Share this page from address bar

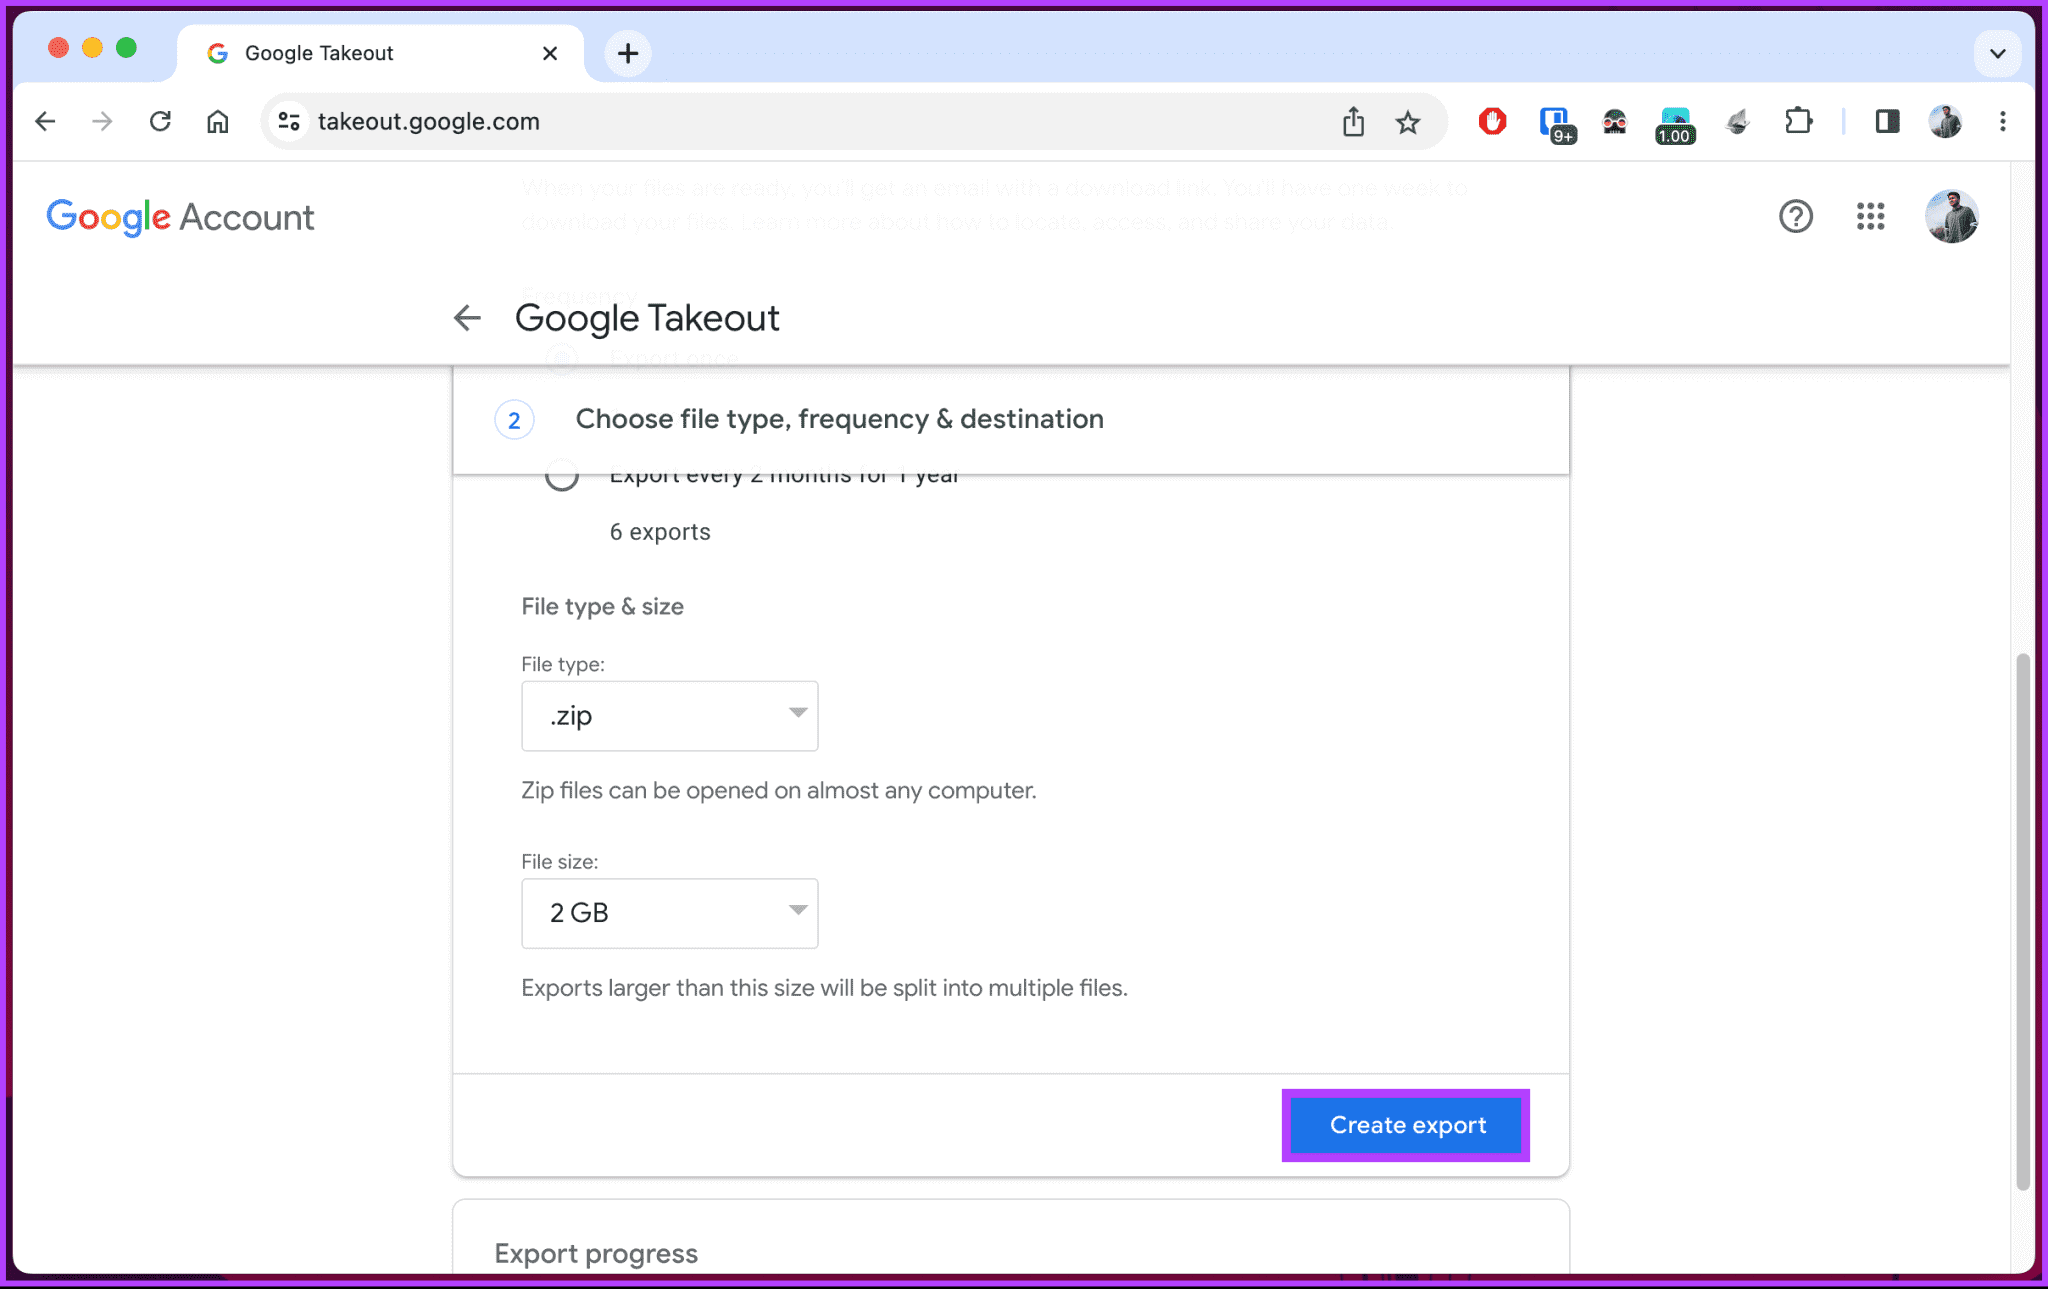coord(1353,121)
